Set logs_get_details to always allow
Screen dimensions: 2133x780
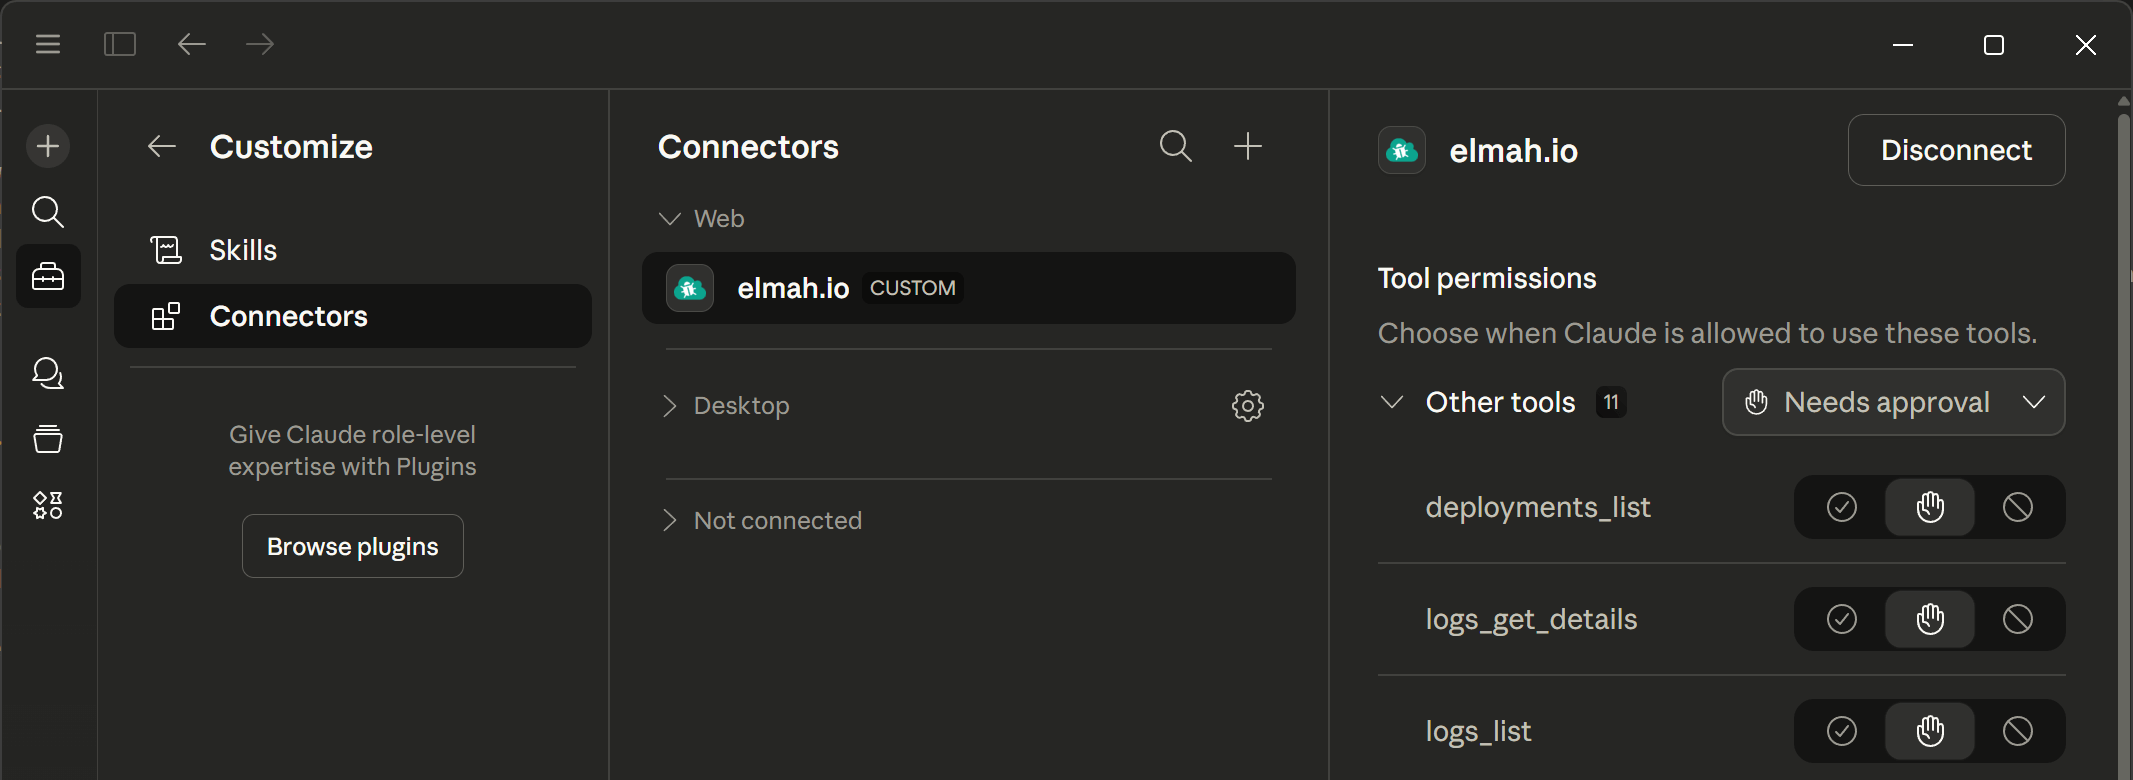click(1842, 619)
